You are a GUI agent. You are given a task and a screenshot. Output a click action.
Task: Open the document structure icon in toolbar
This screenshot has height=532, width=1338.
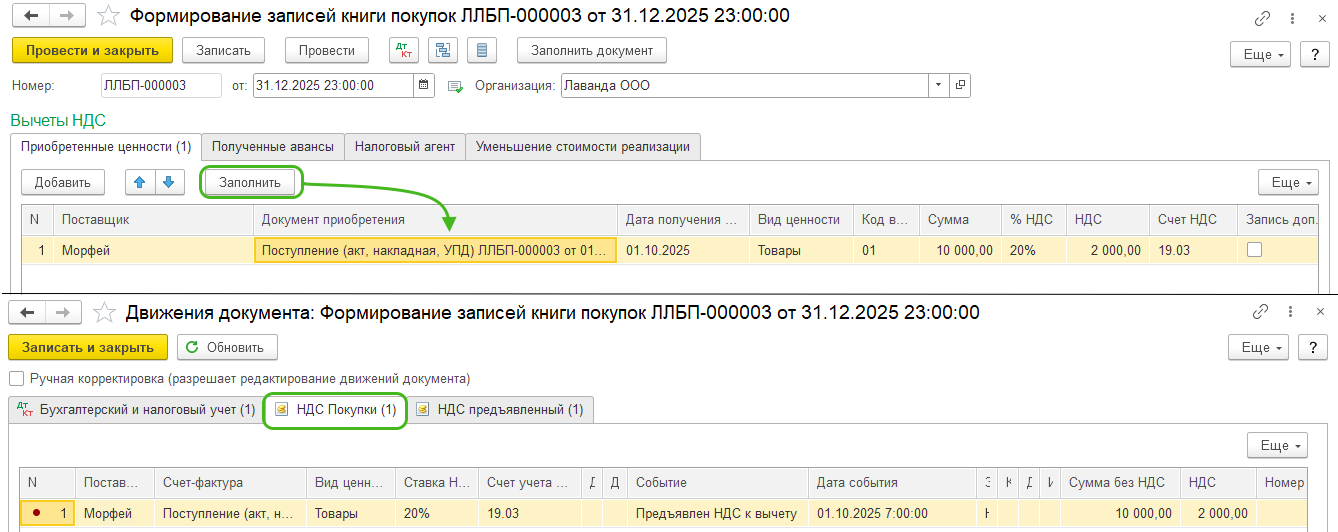[443, 50]
